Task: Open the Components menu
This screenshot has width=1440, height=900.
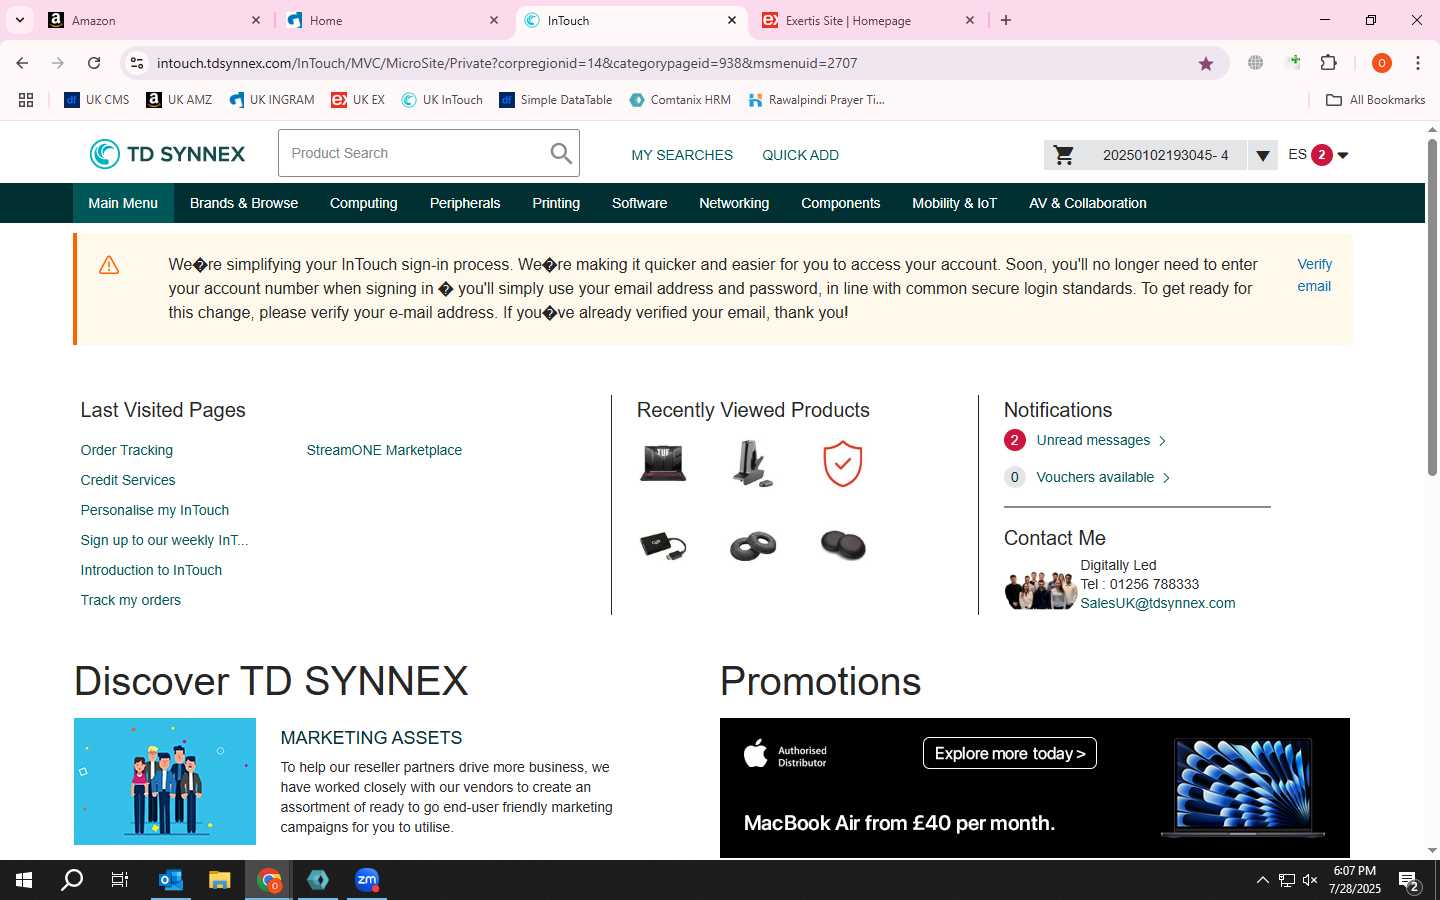Action: tap(841, 203)
